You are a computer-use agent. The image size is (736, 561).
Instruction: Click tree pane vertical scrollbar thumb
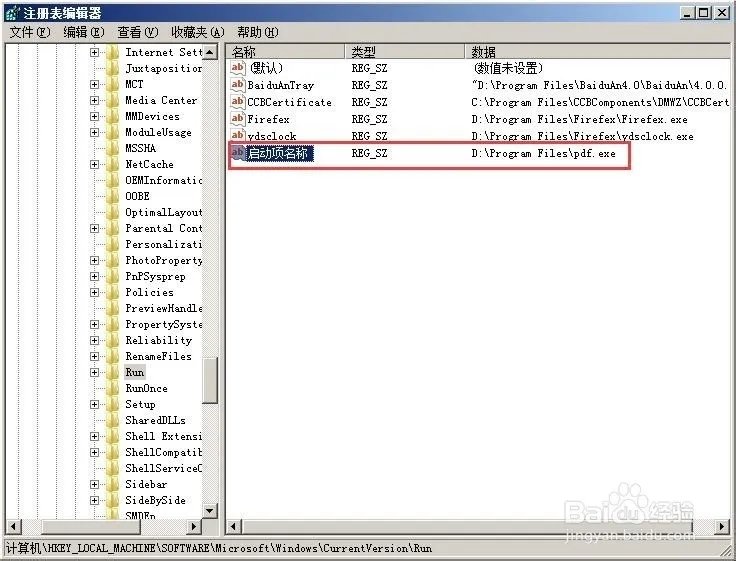pos(210,380)
